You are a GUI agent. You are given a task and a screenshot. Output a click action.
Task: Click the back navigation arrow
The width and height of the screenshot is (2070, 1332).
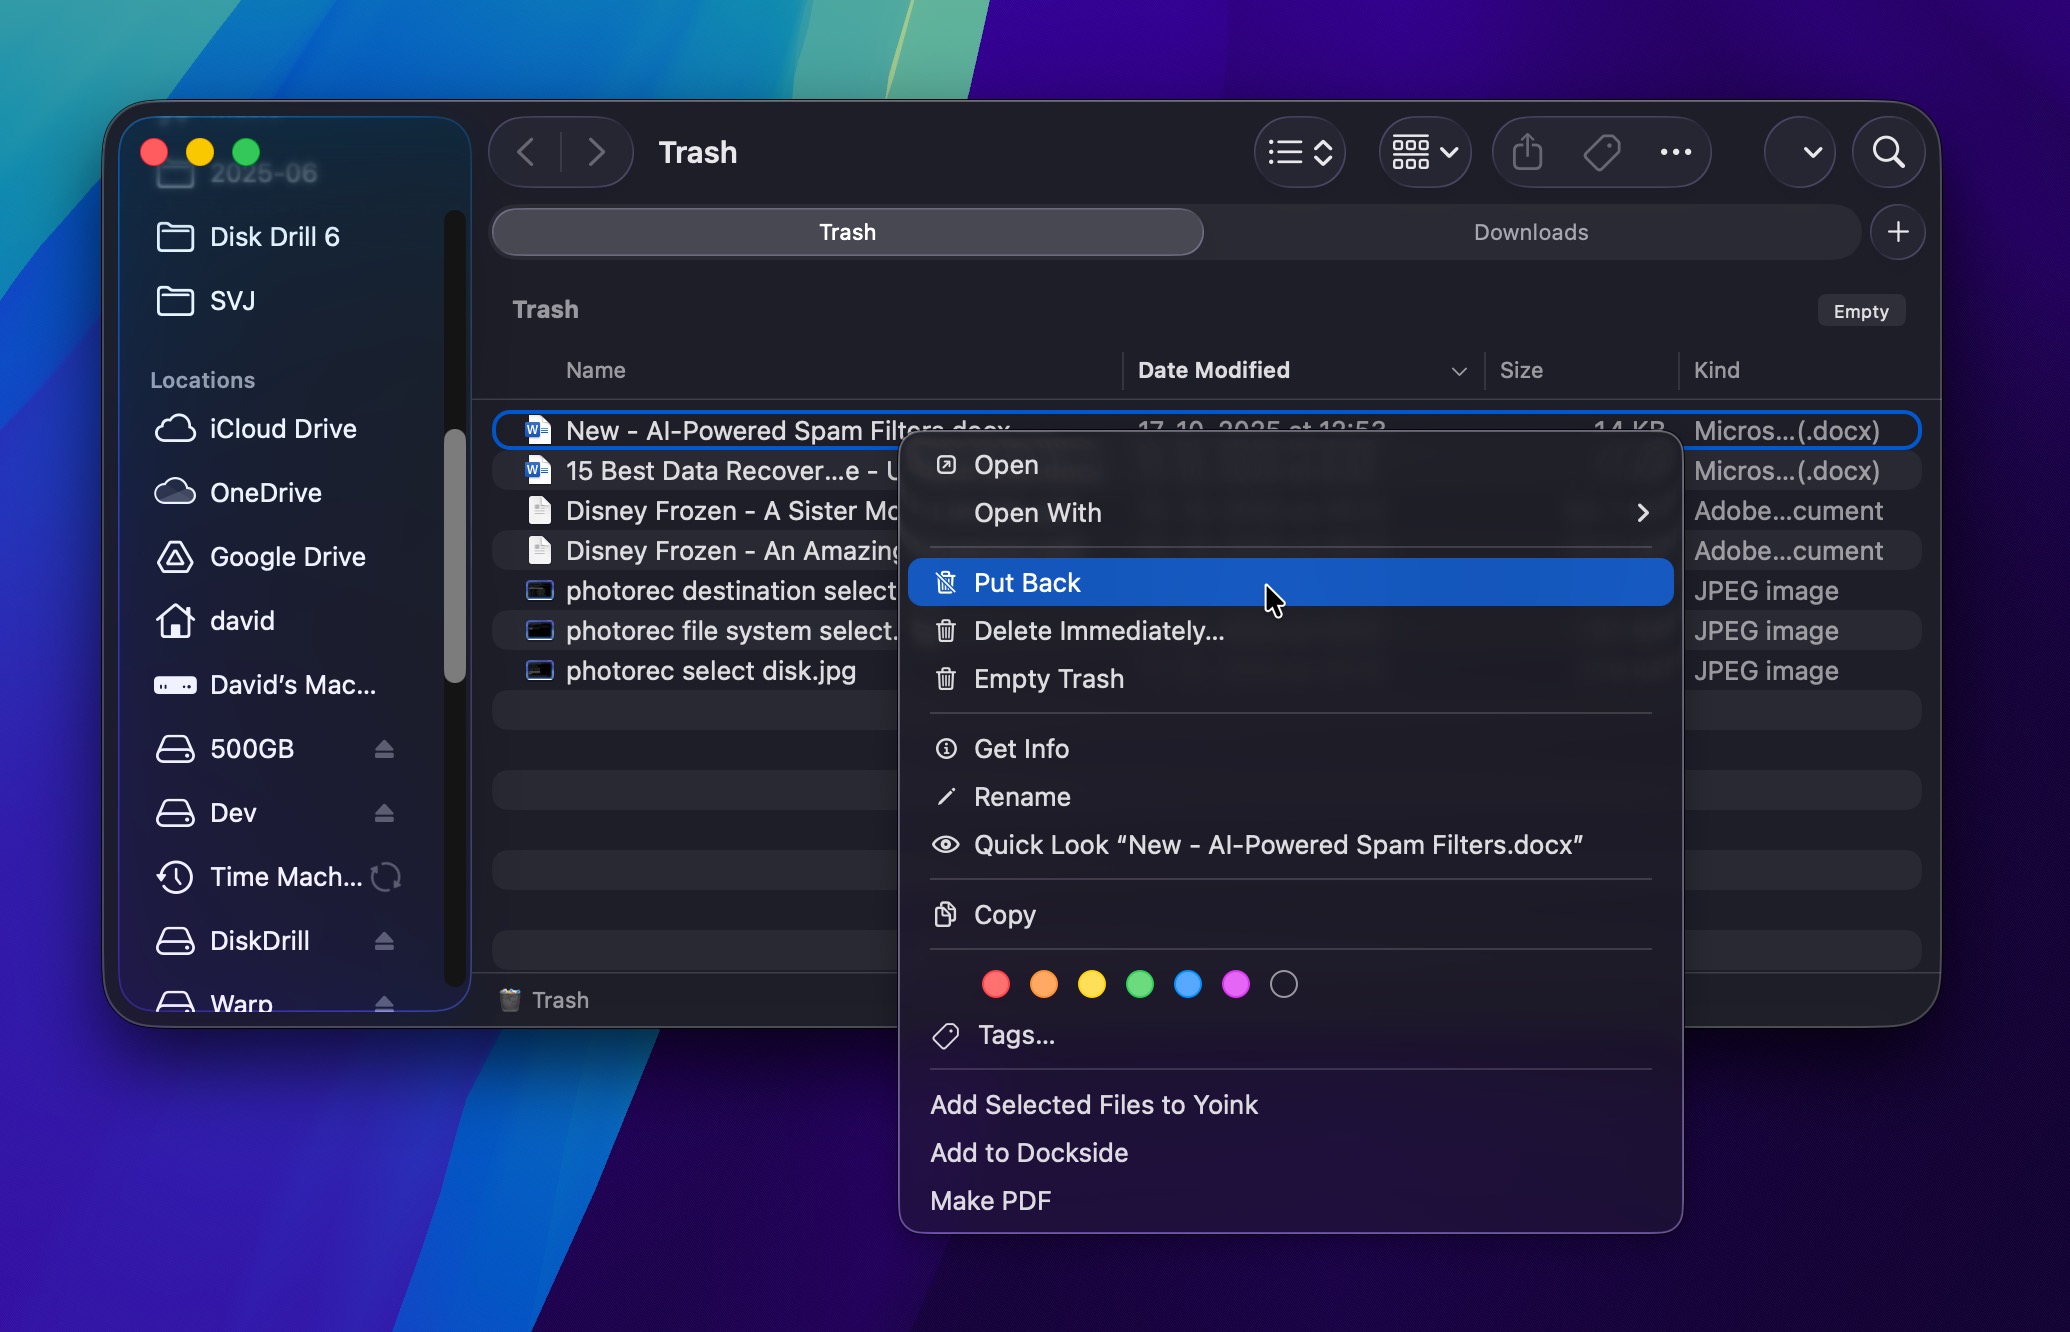coord(526,153)
